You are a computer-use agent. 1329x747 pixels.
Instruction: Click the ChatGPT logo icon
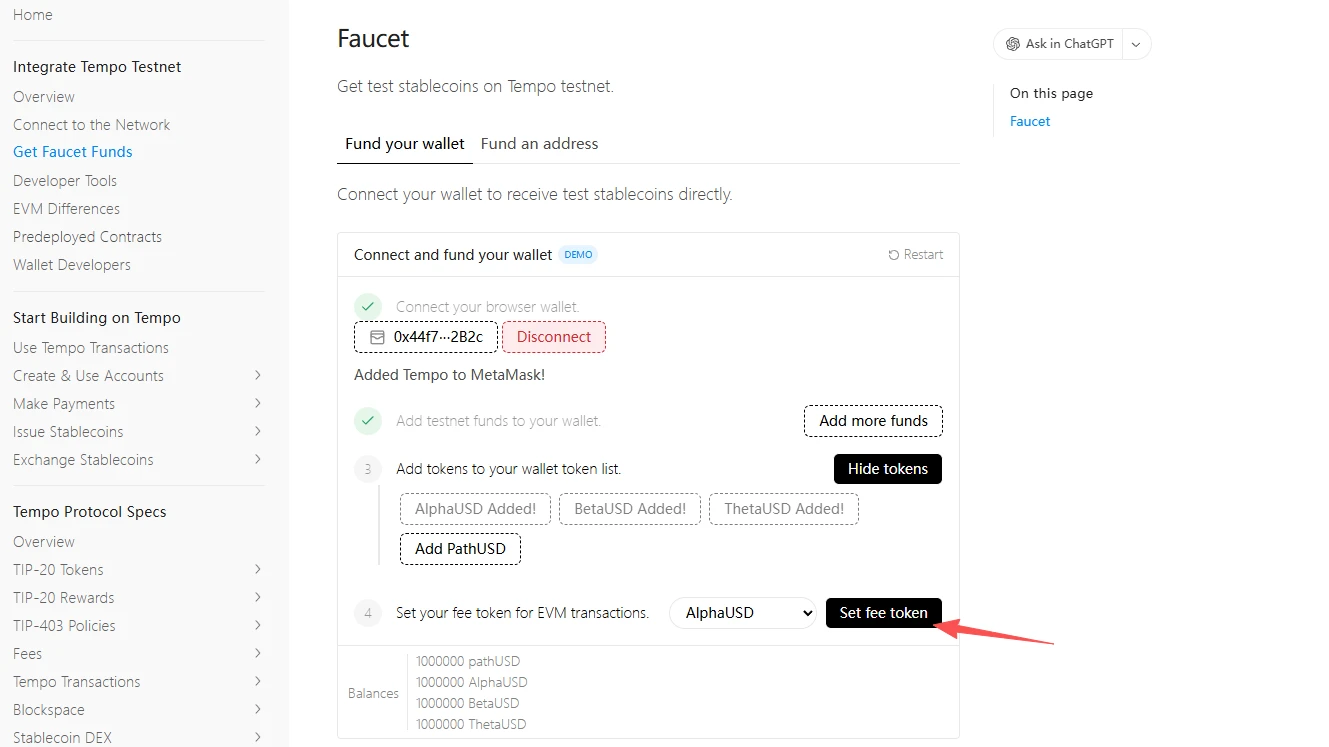(x=1013, y=44)
